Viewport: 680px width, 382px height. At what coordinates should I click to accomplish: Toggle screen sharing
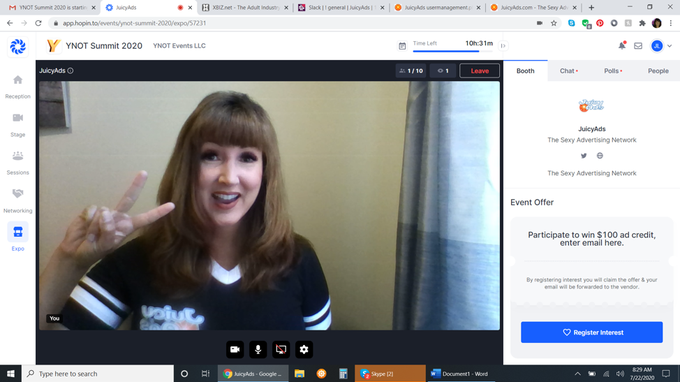pos(281,349)
